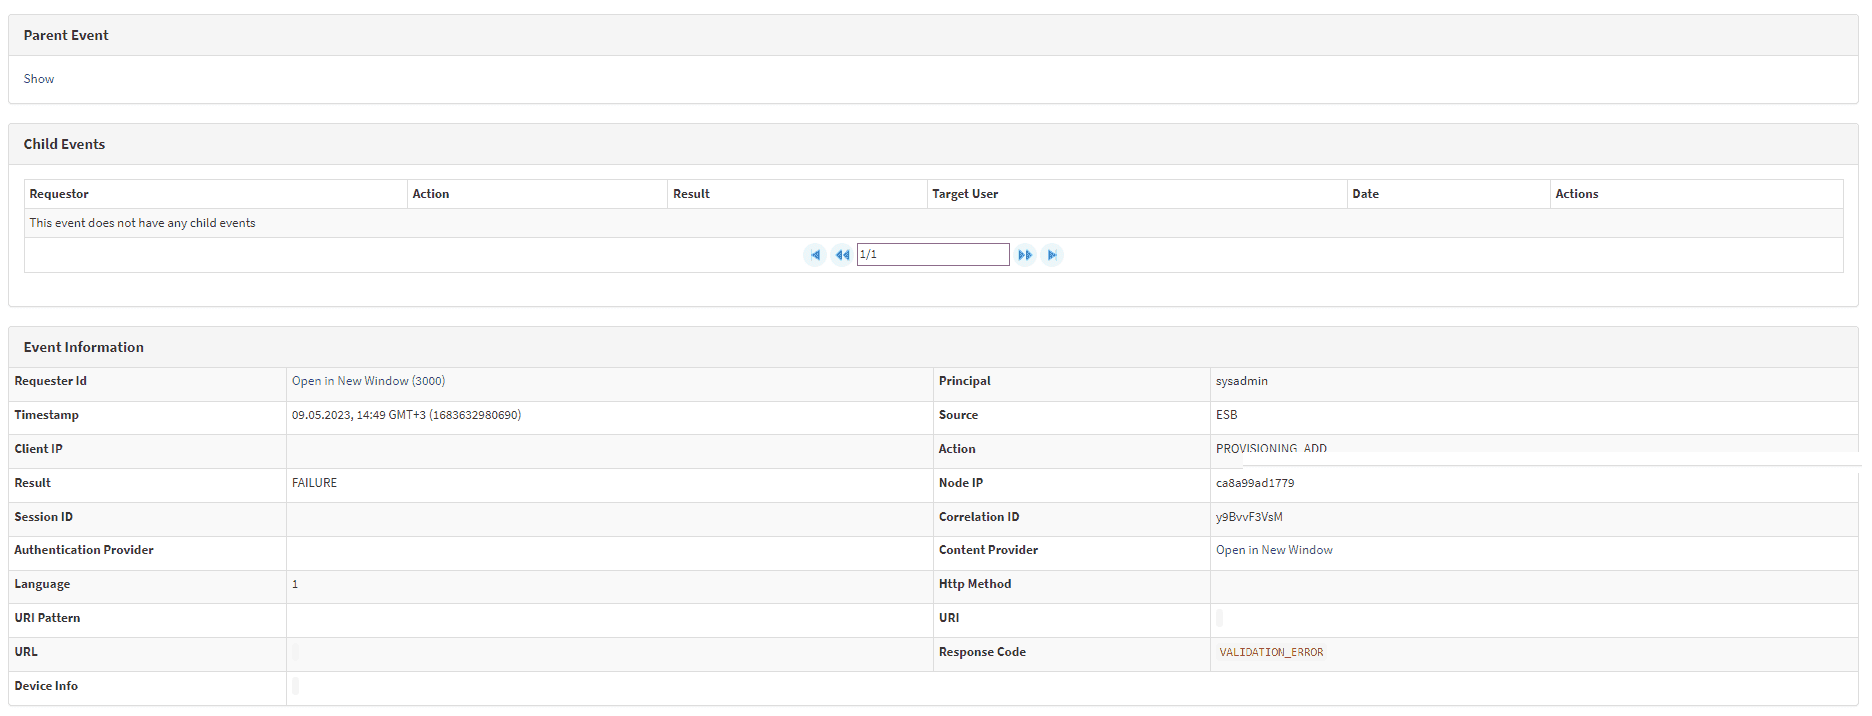Jump to last page of child events
The height and width of the screenshot is (716, 1872).
(1052, 255)
